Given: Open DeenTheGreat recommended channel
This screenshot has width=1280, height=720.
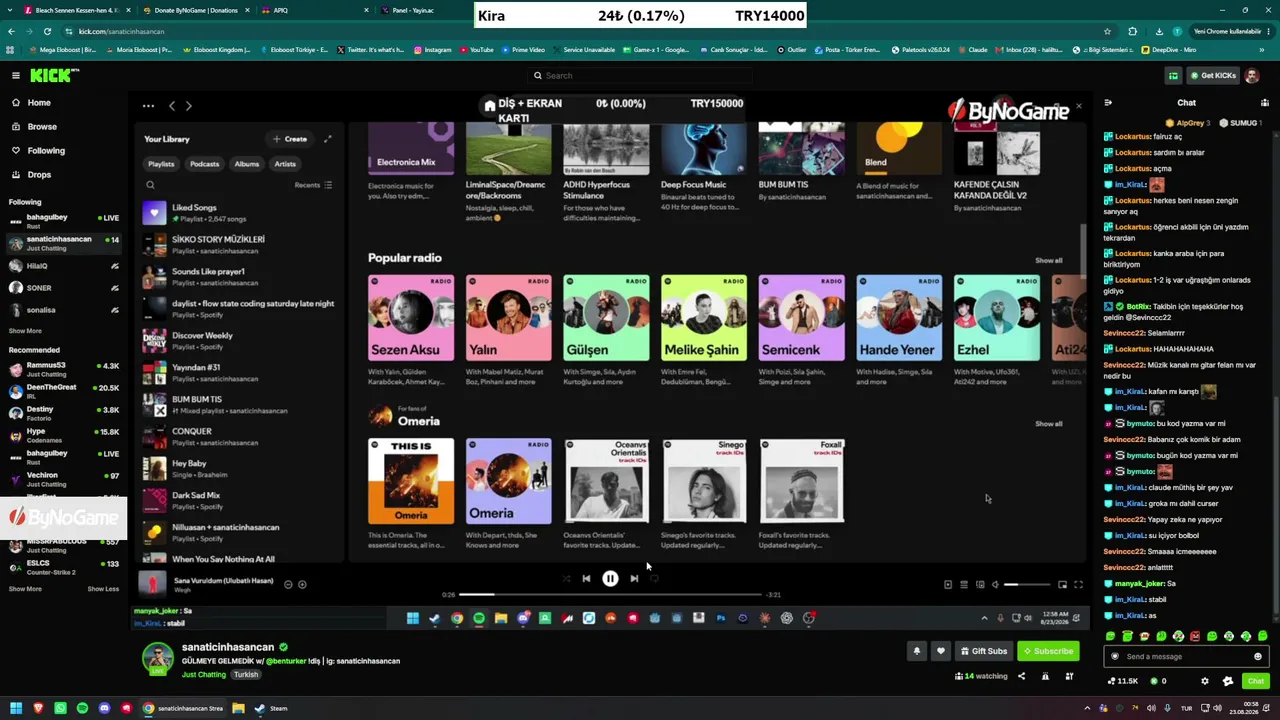Looking at the screenshot, I should (x=62, y=391).
